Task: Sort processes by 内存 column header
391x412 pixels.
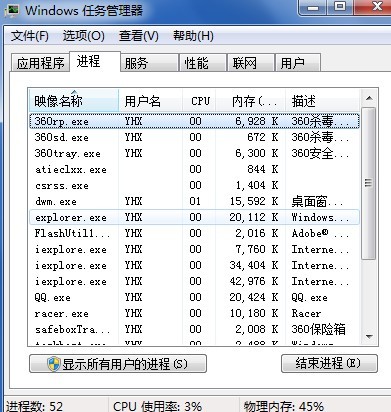Action: [250, 101]
